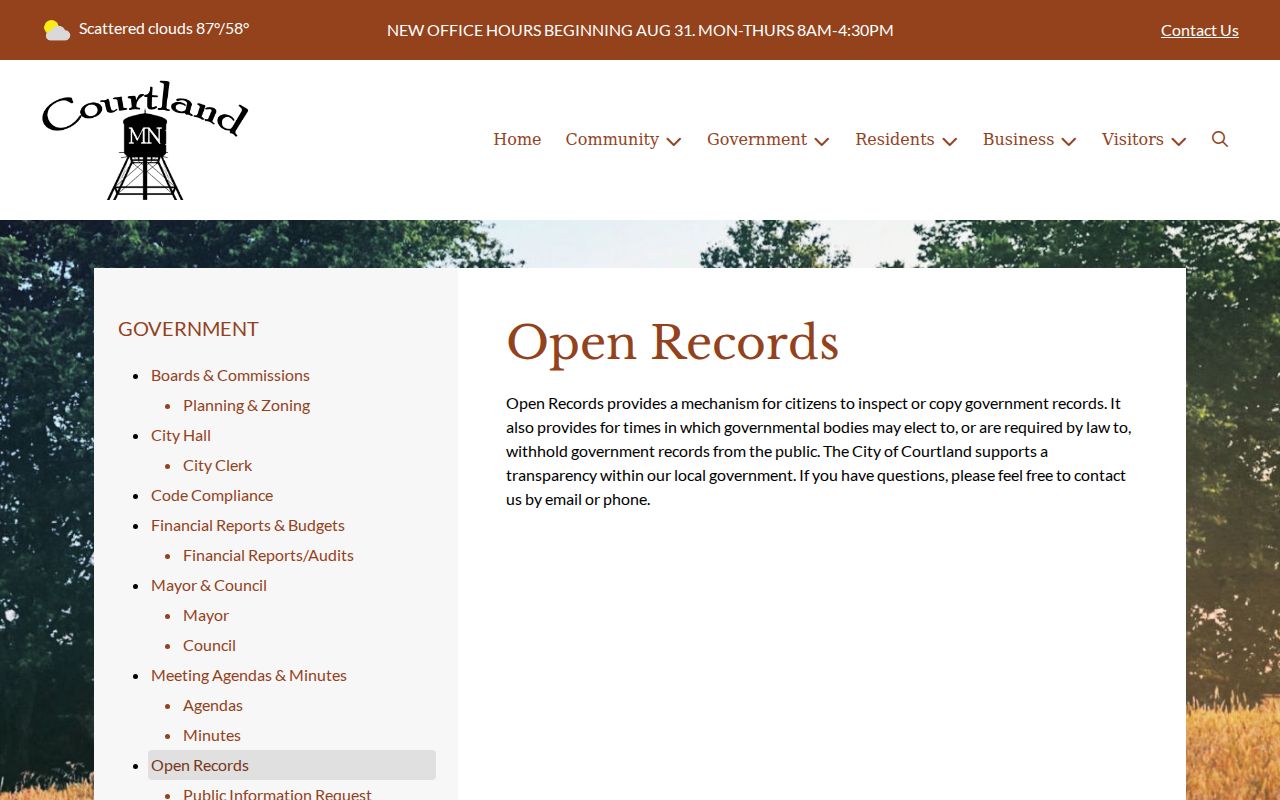Open the Residents menu item
Image resolution: width=1280 pixels, height=800 pixels.
[x=895, y=139]
